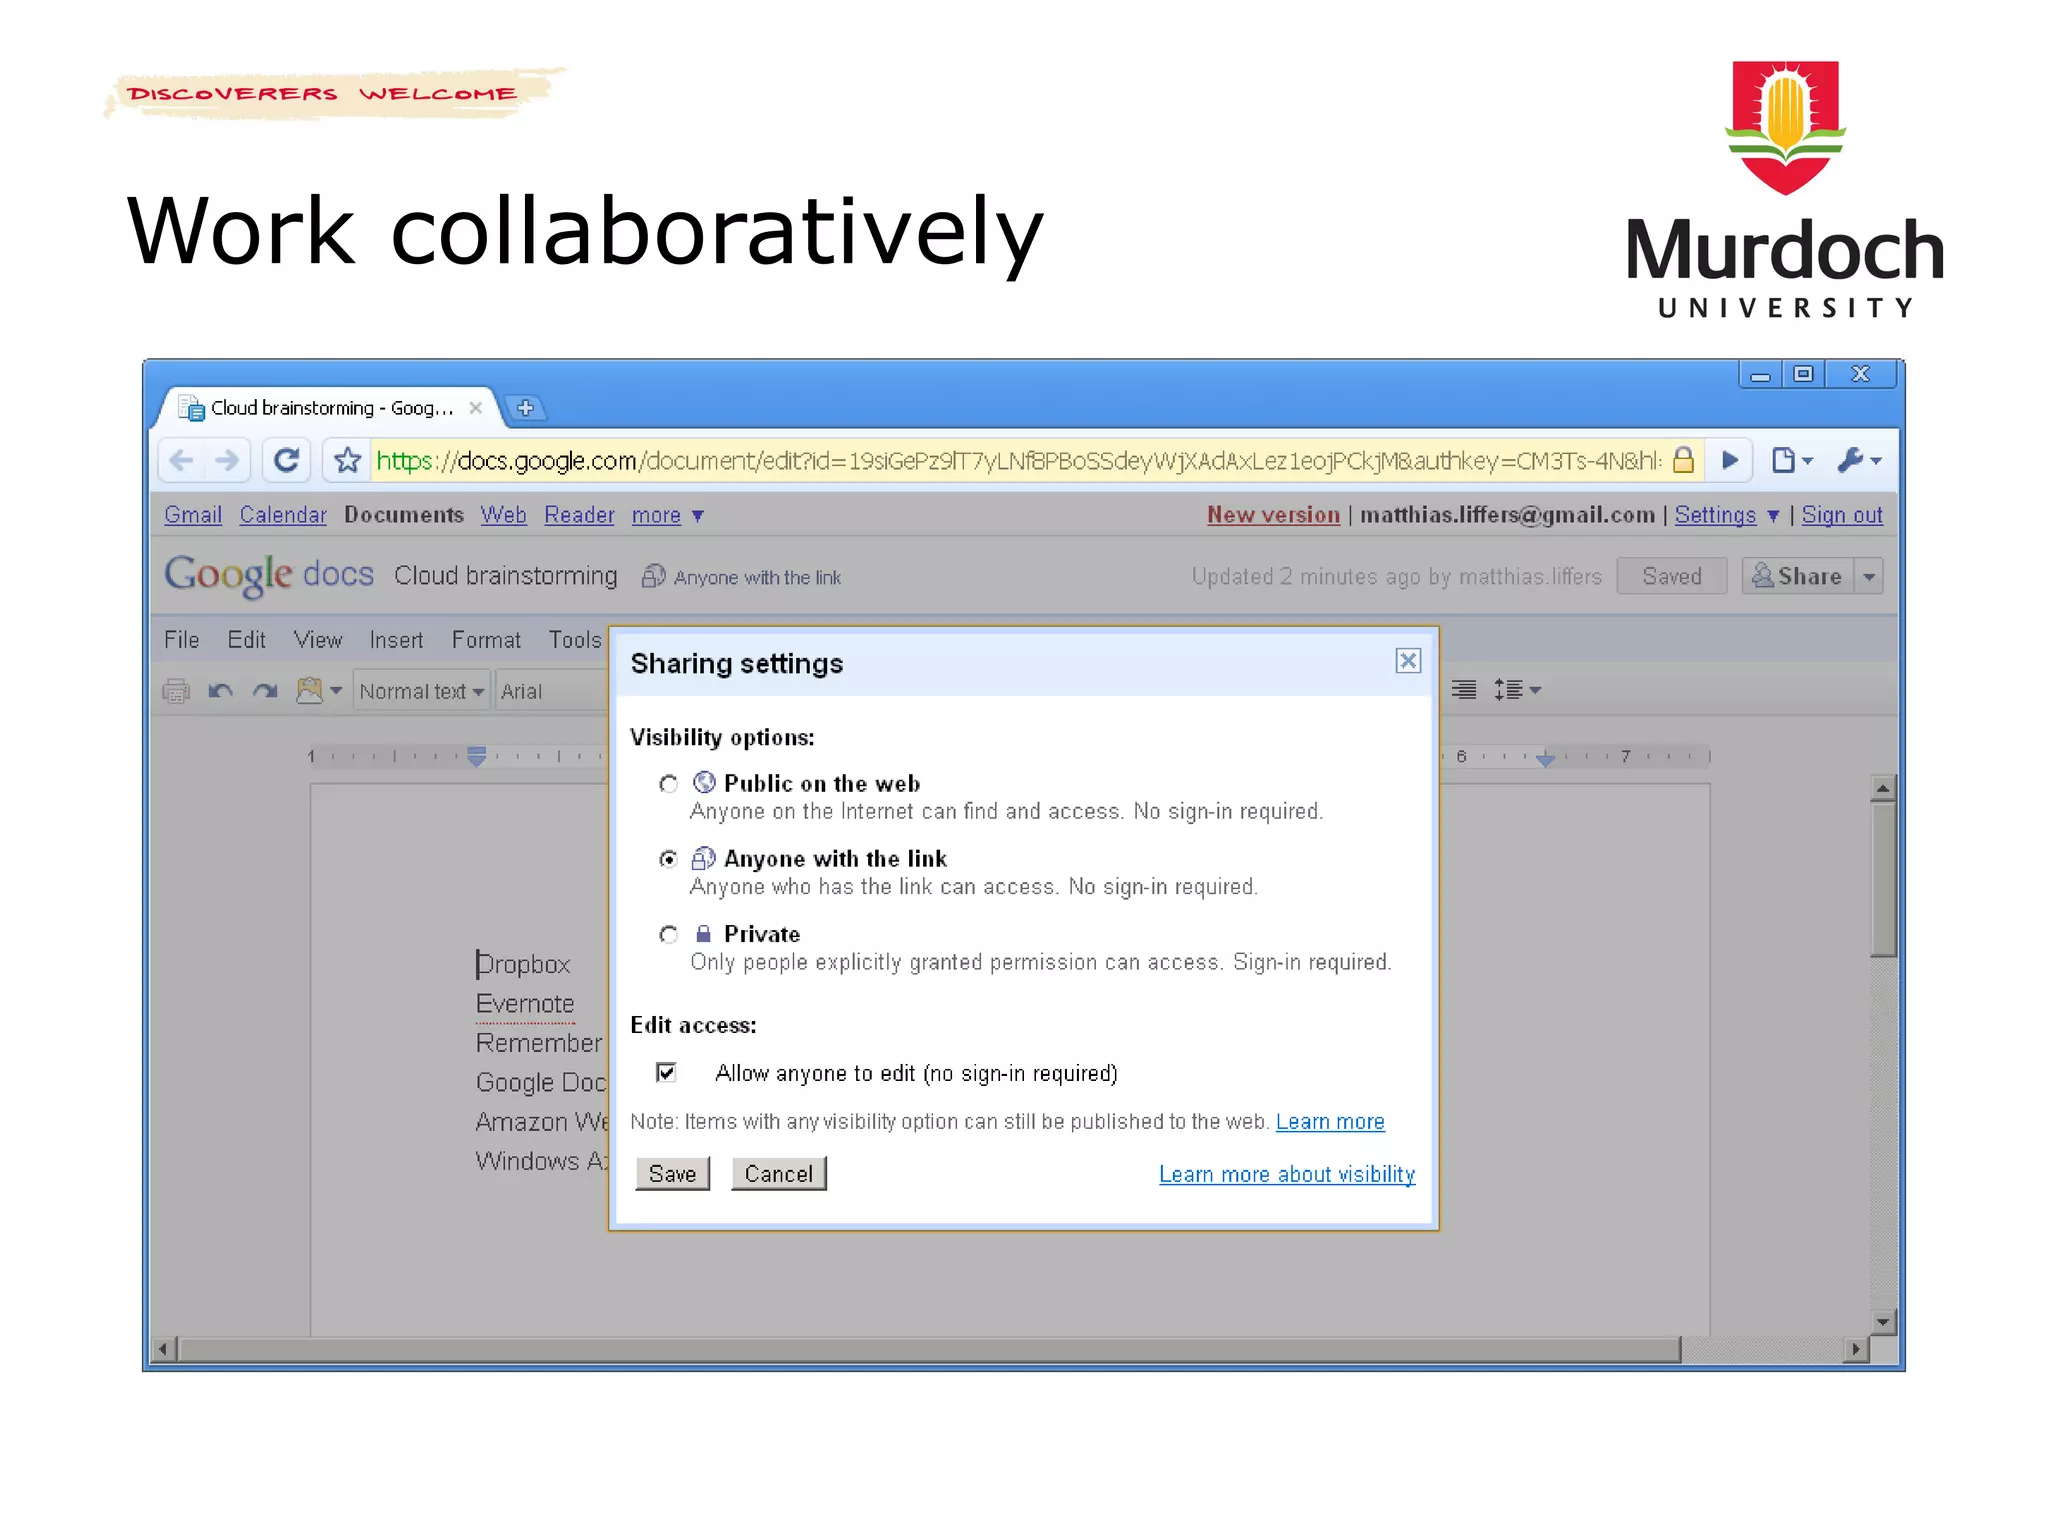Expand the more links dropdown
This screenshot has height=1536, width=2048.
[698, 516]
